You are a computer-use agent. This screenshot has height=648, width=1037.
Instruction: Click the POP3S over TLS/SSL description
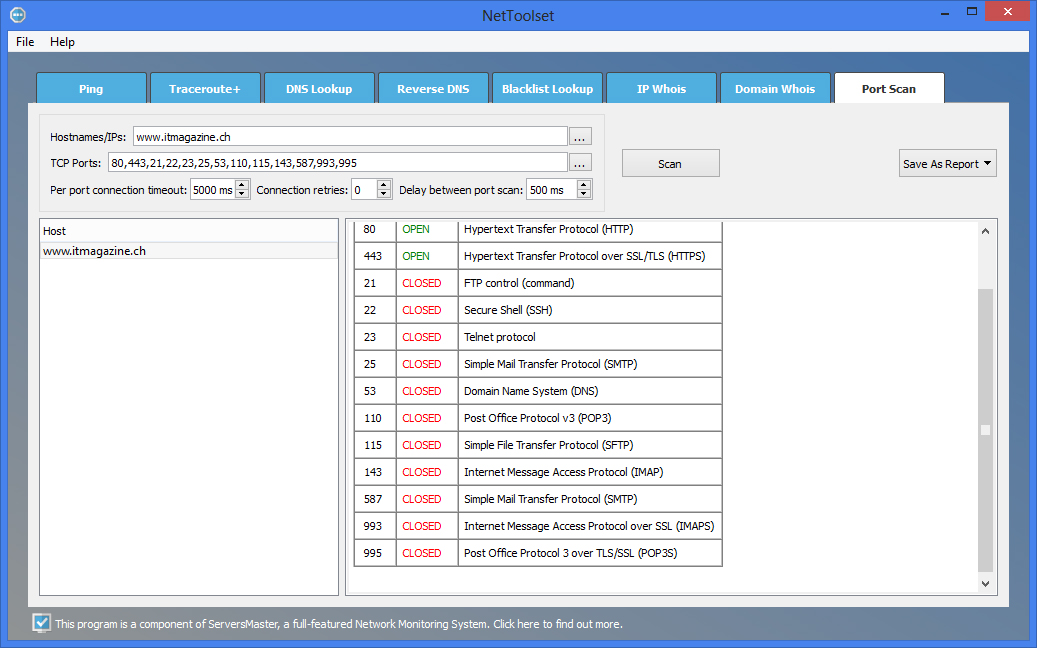571,553
